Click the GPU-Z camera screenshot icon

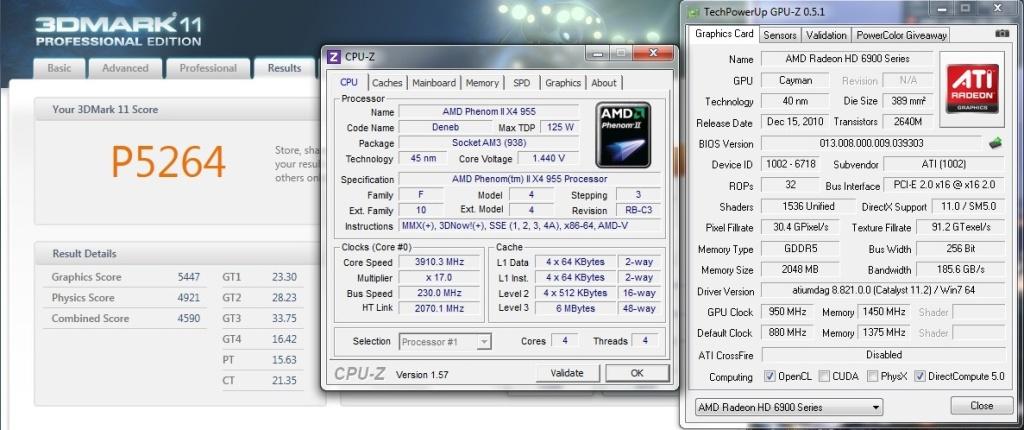1001,33
